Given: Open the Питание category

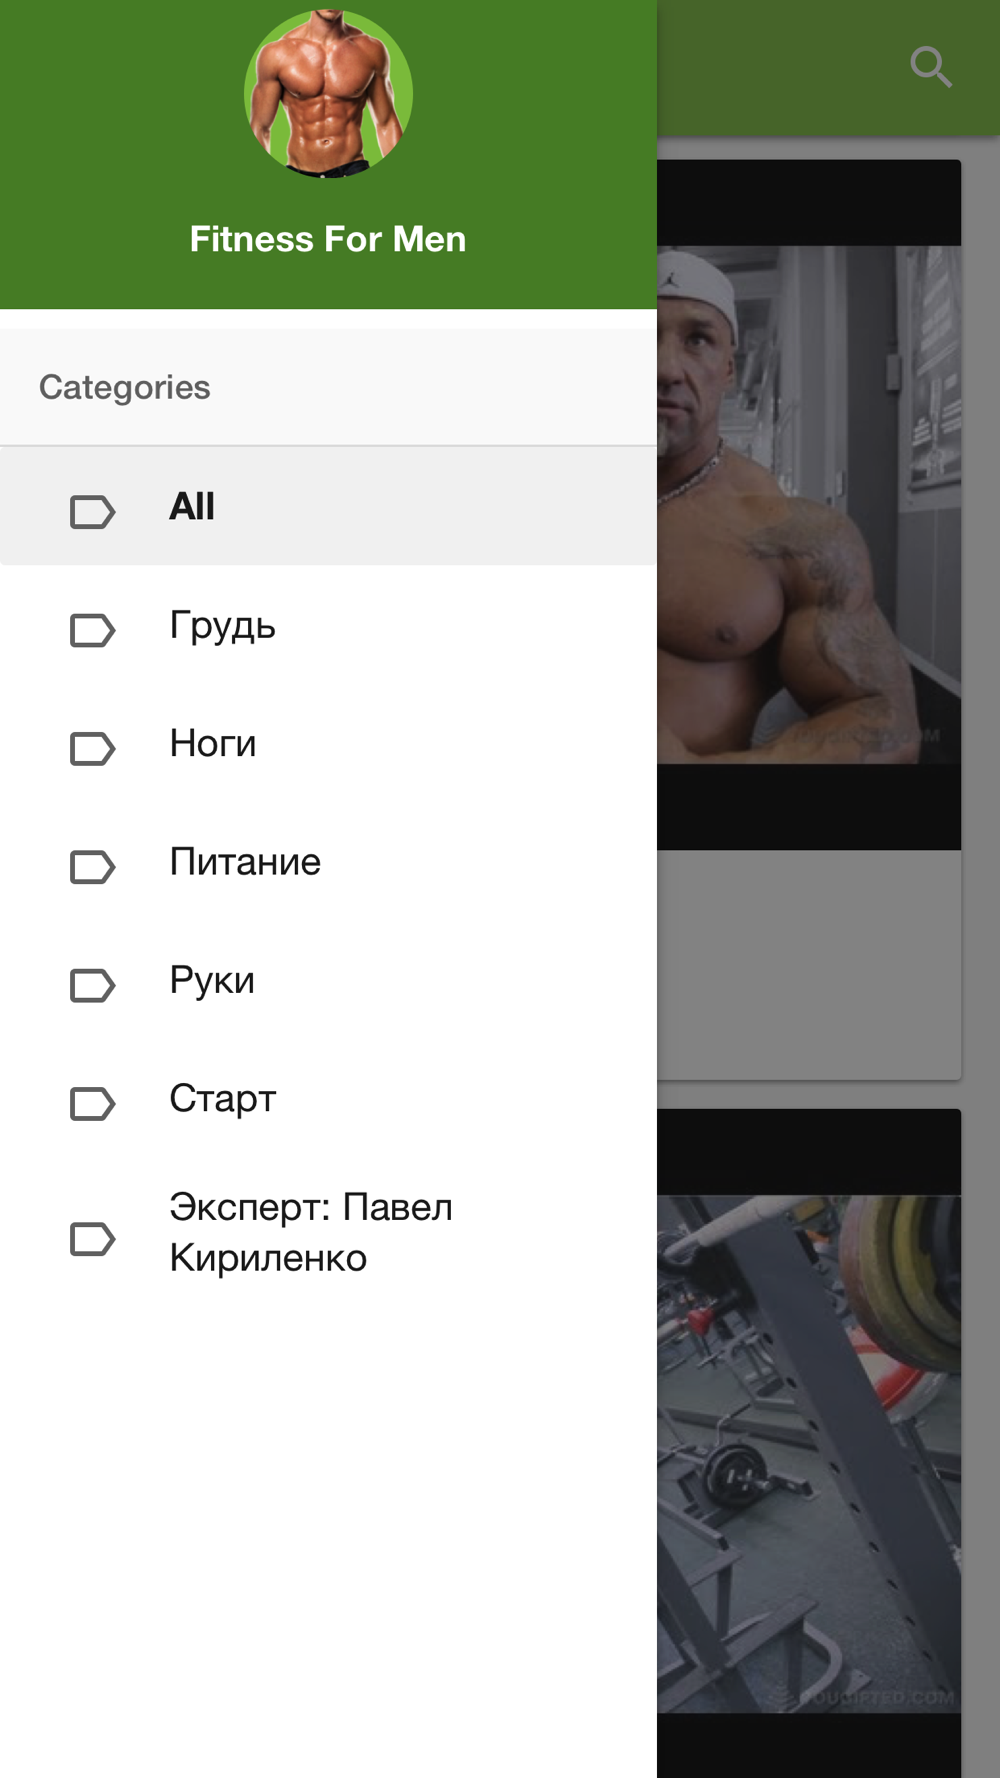Looking at the screenshot, I should tap(328, 861).
